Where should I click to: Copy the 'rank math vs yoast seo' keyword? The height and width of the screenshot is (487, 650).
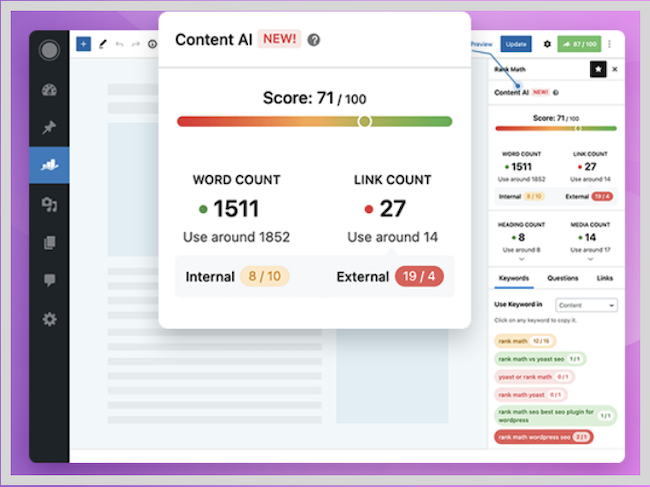coord(540,359)
